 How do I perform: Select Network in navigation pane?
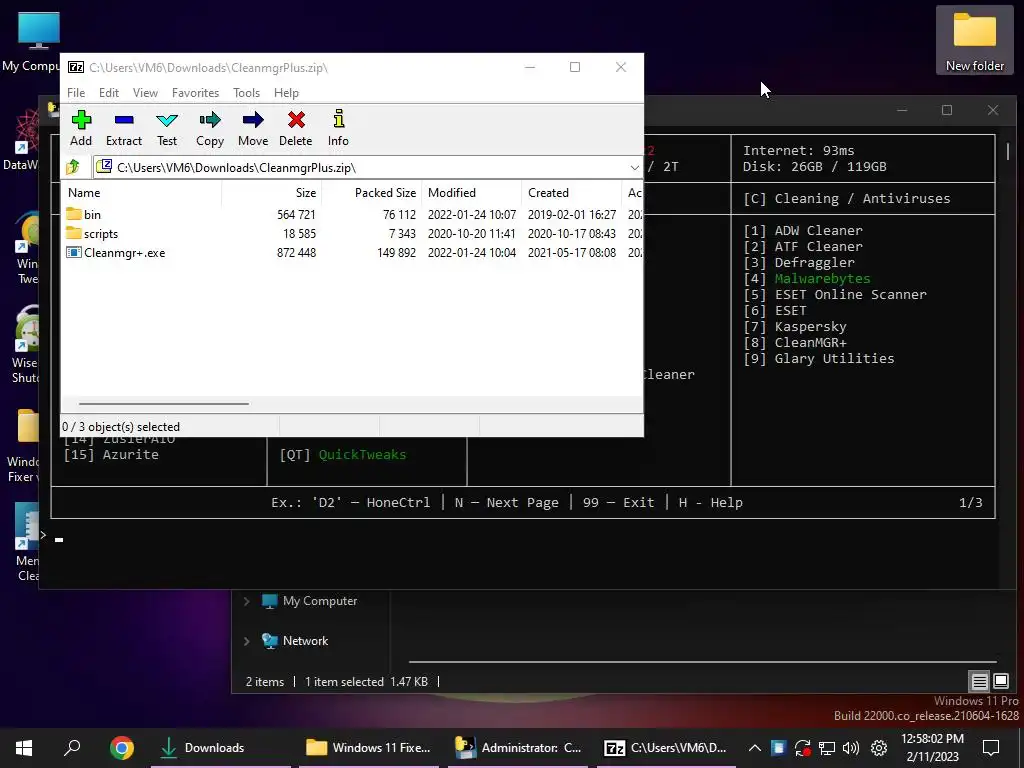[x=305, y=641]
